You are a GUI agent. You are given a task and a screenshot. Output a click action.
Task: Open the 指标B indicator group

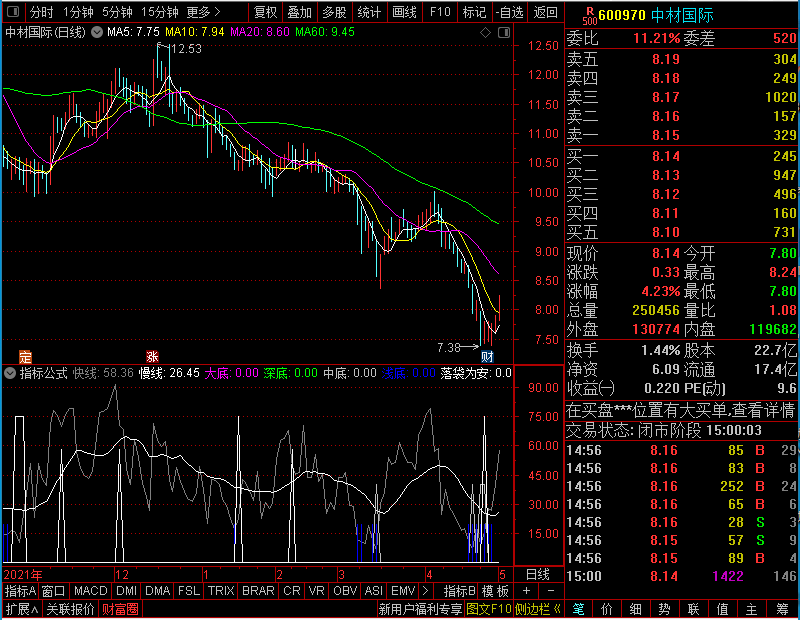coord(460,591)
